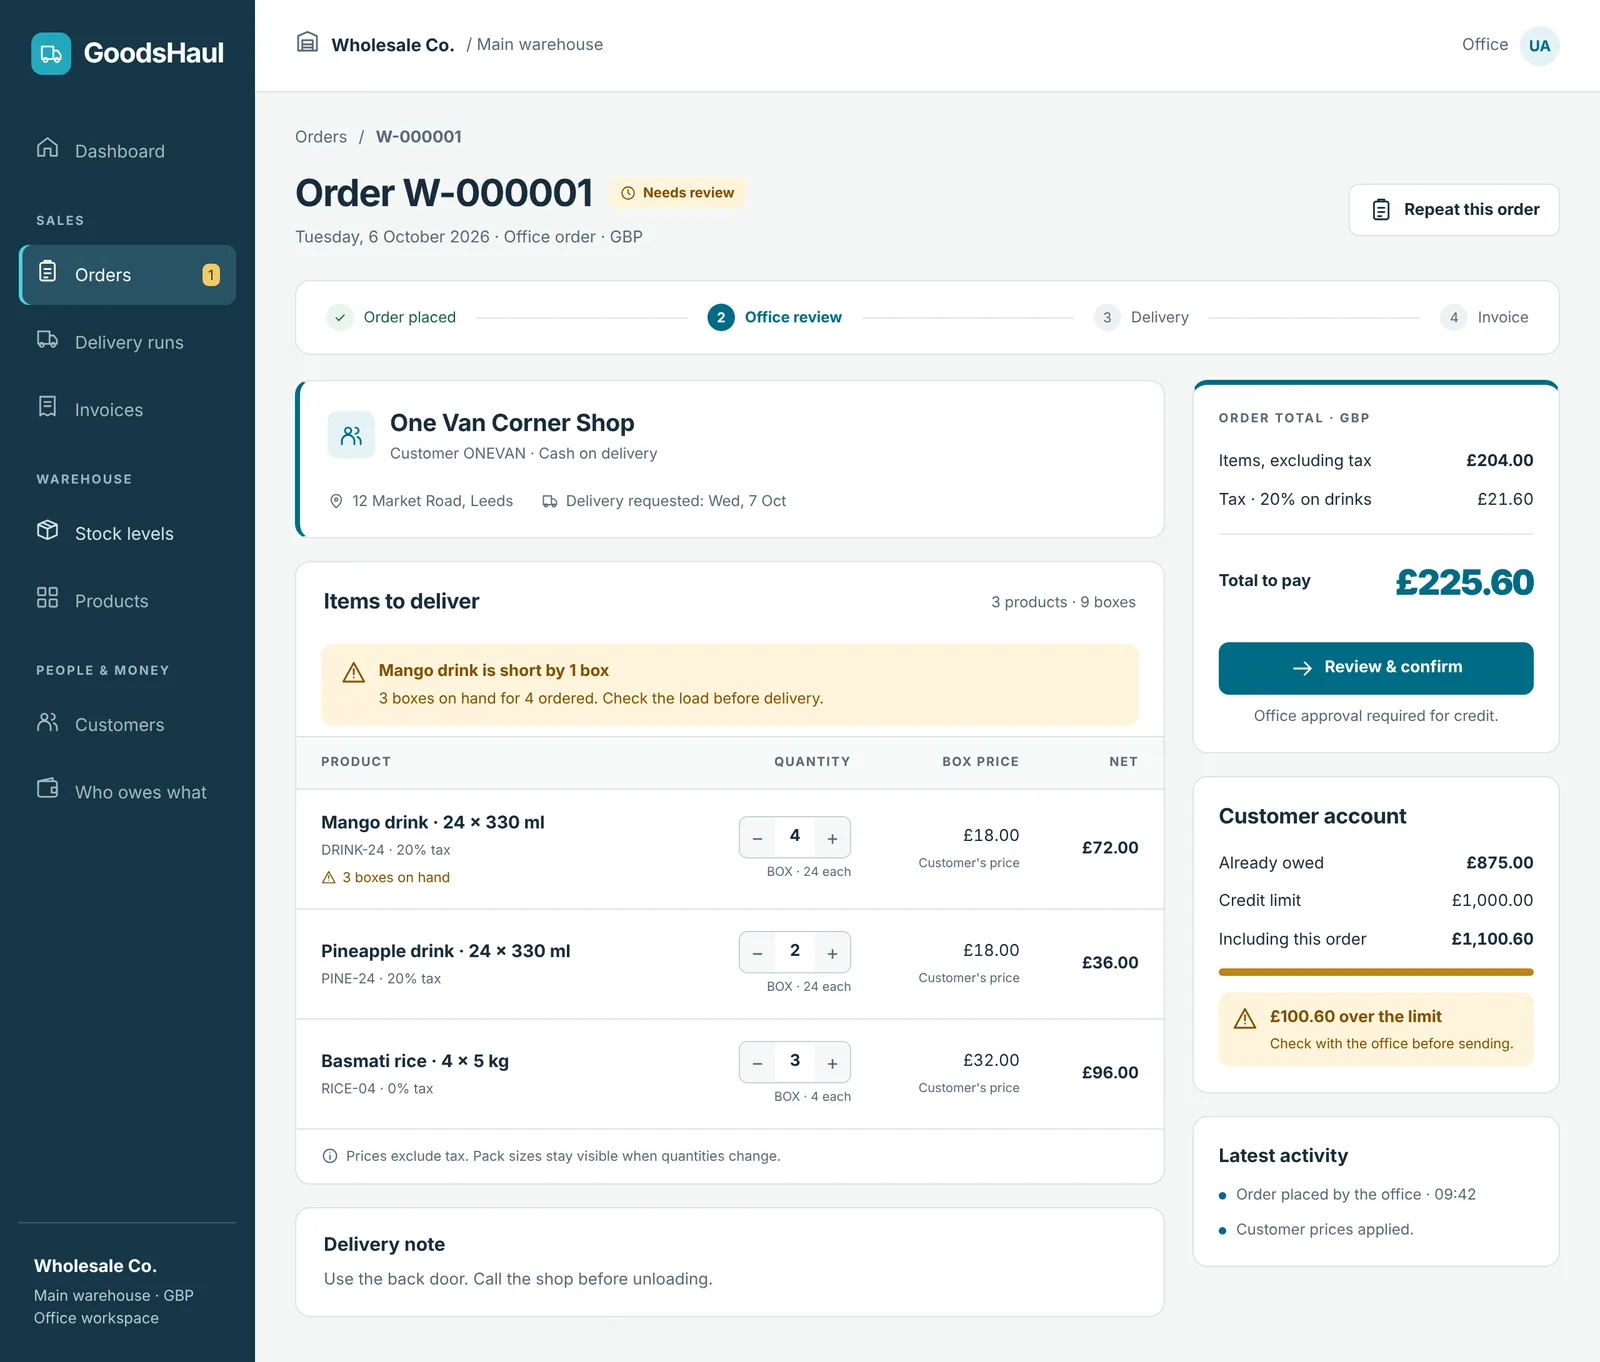
Task: Click the Repeat this order button
Action: tap(1454, 210)
